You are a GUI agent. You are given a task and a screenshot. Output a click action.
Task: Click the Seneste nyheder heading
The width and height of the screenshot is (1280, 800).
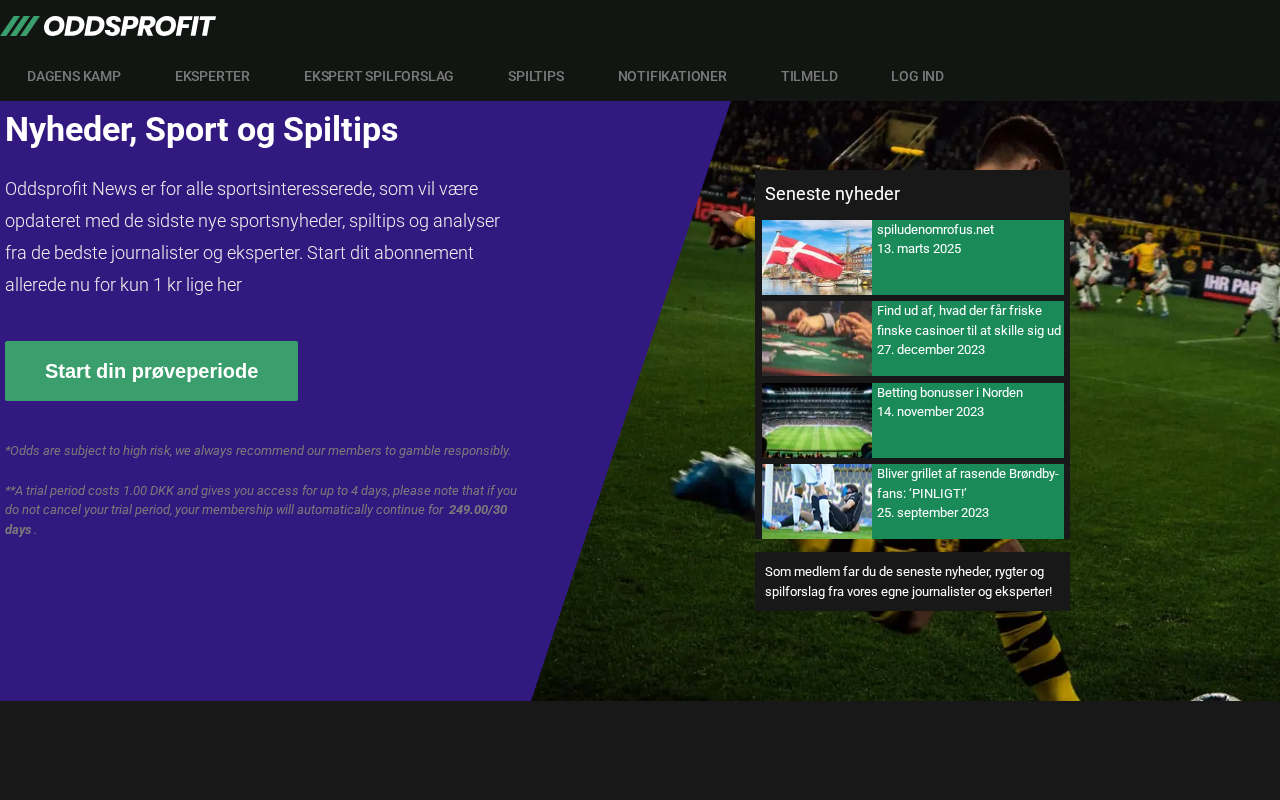[x=832, y=194]
